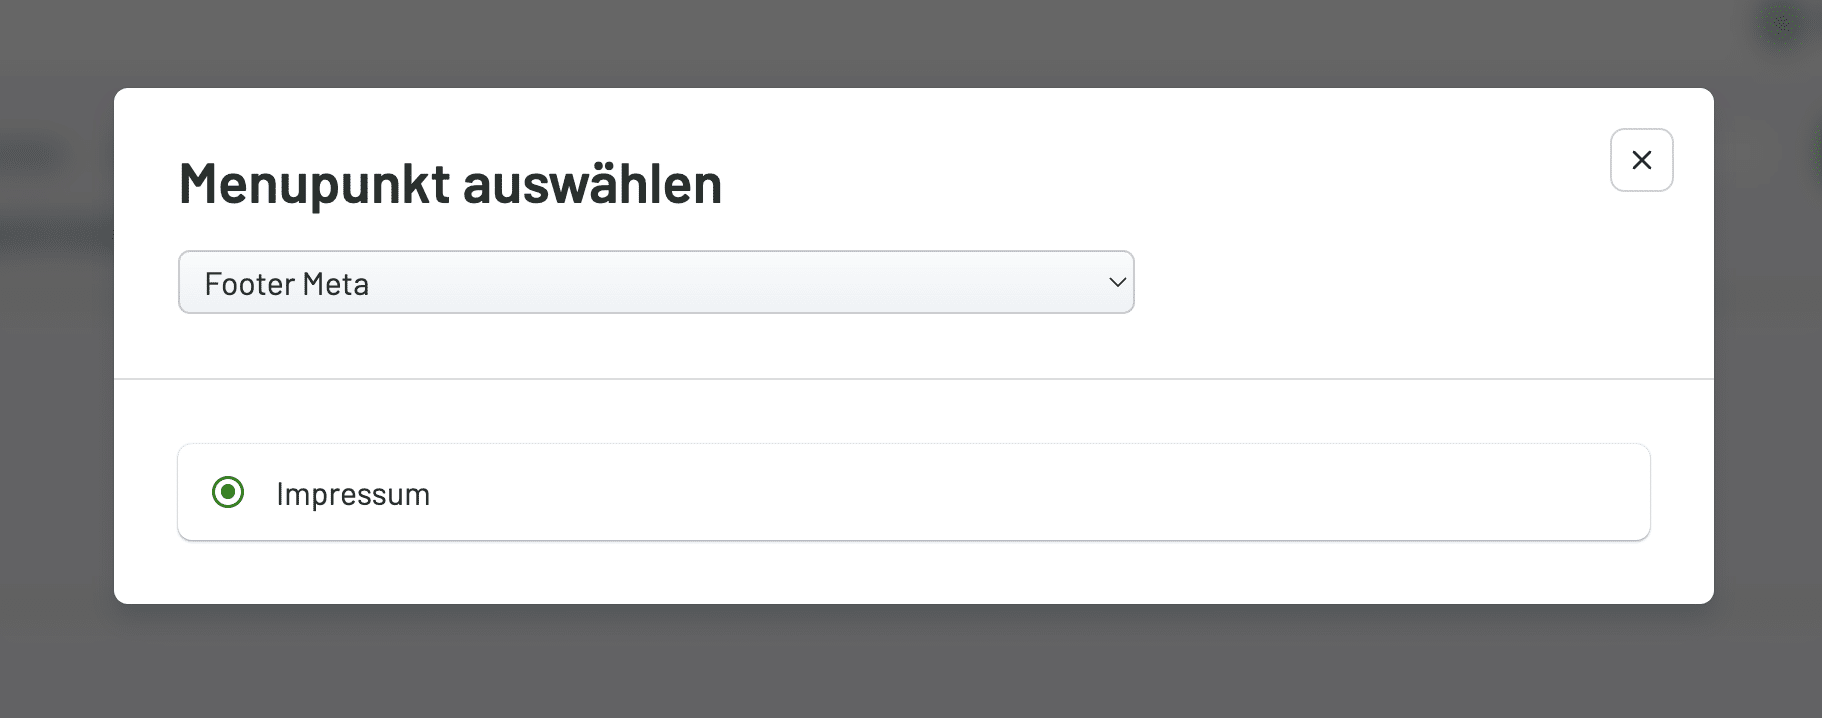Click the Menupunkt auswählen heading

tap(450, 184)
